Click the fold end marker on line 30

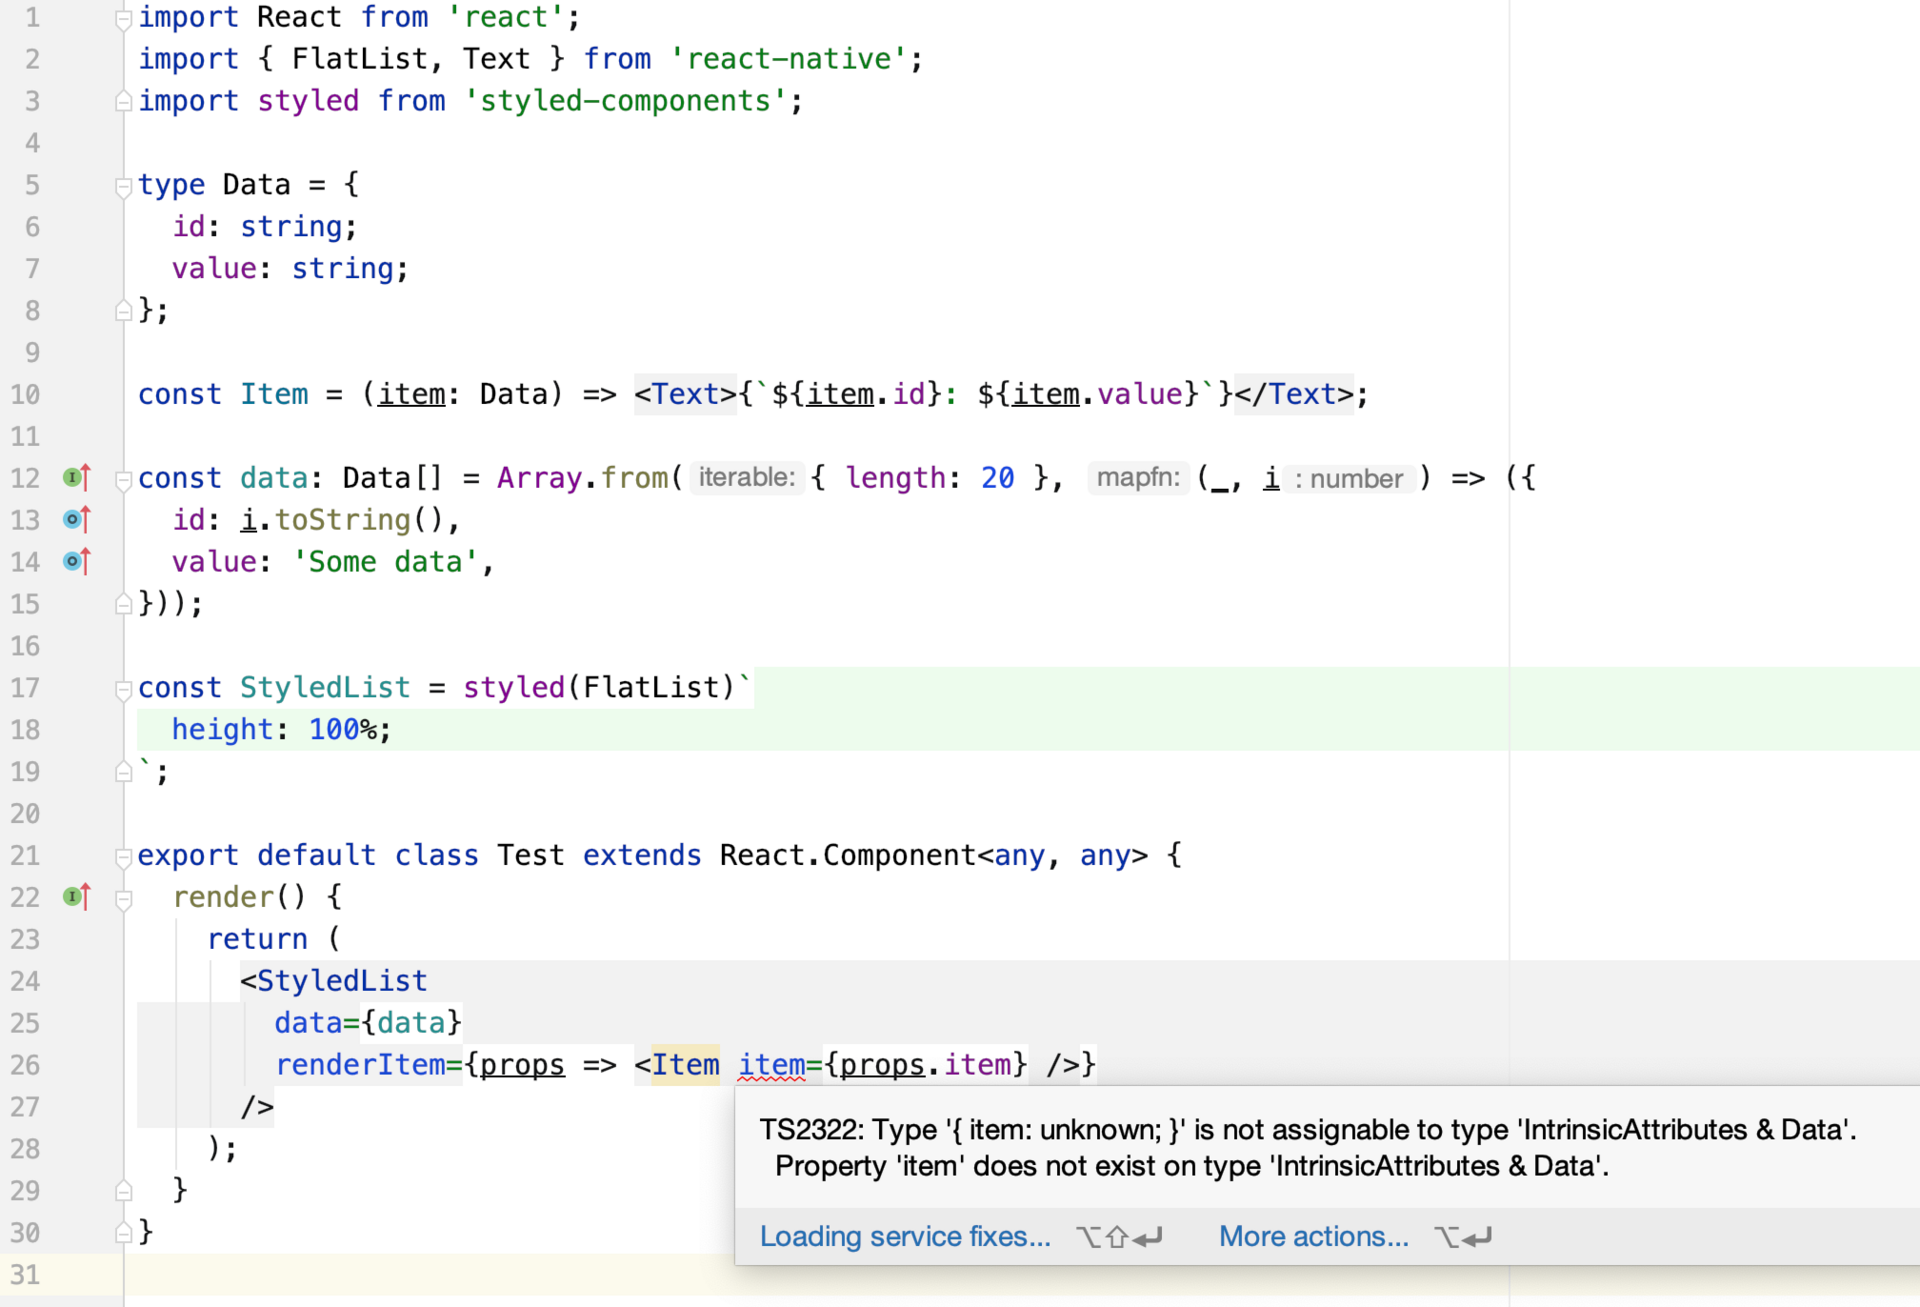click(x=124, y=1233)
